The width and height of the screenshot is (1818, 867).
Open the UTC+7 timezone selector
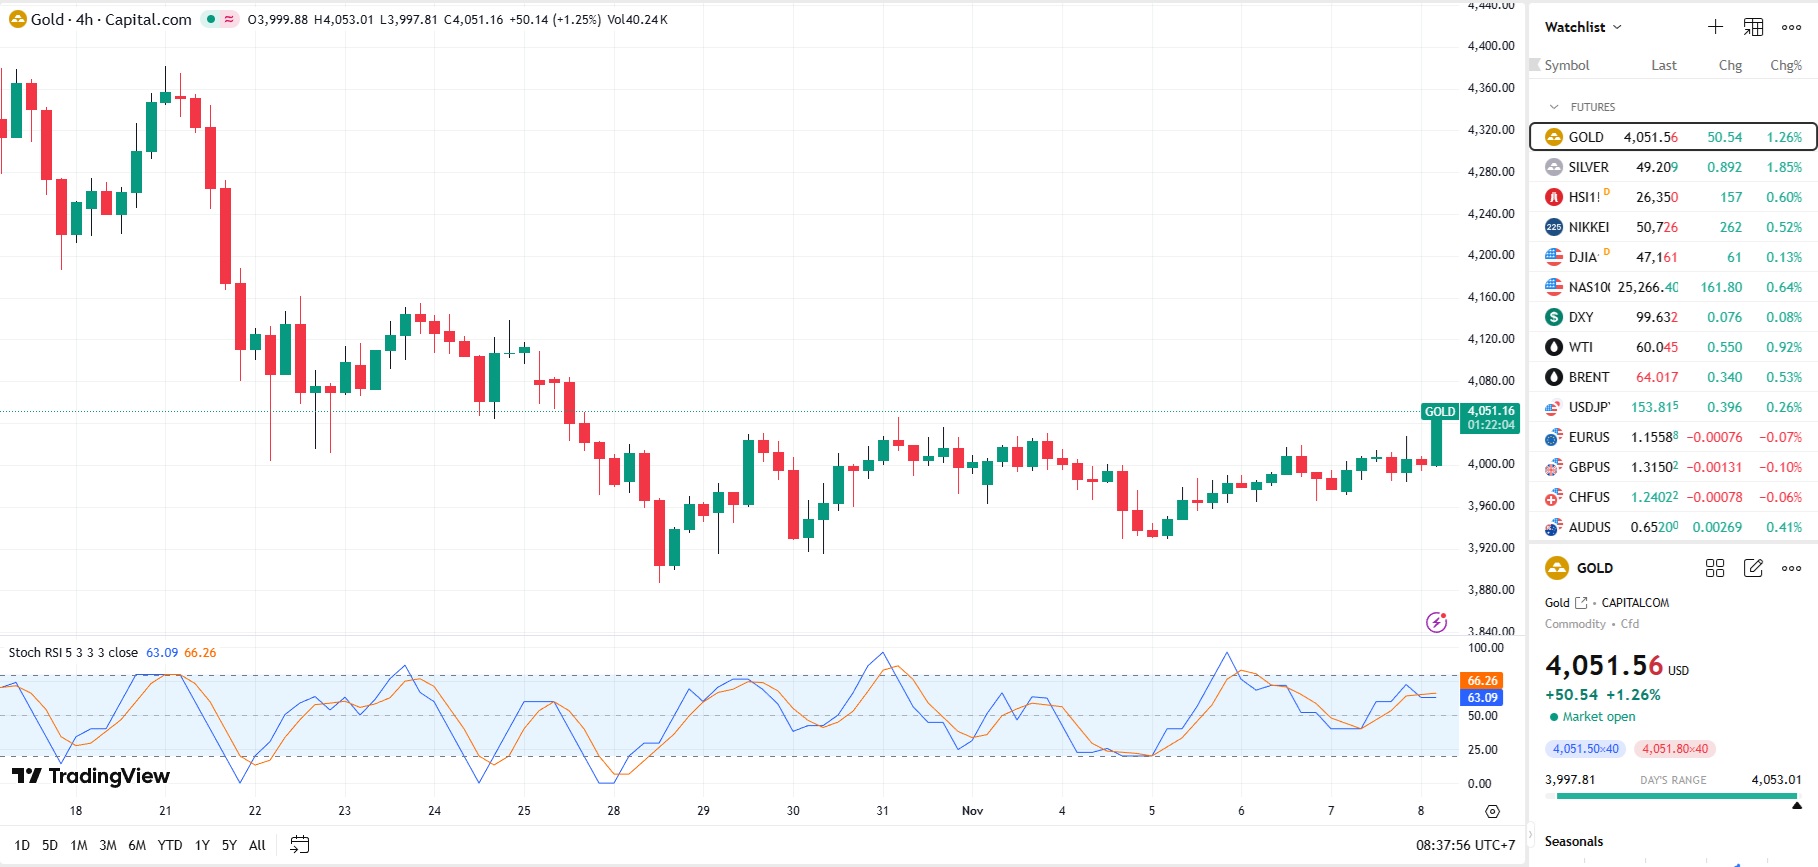tap(1465, 845)
